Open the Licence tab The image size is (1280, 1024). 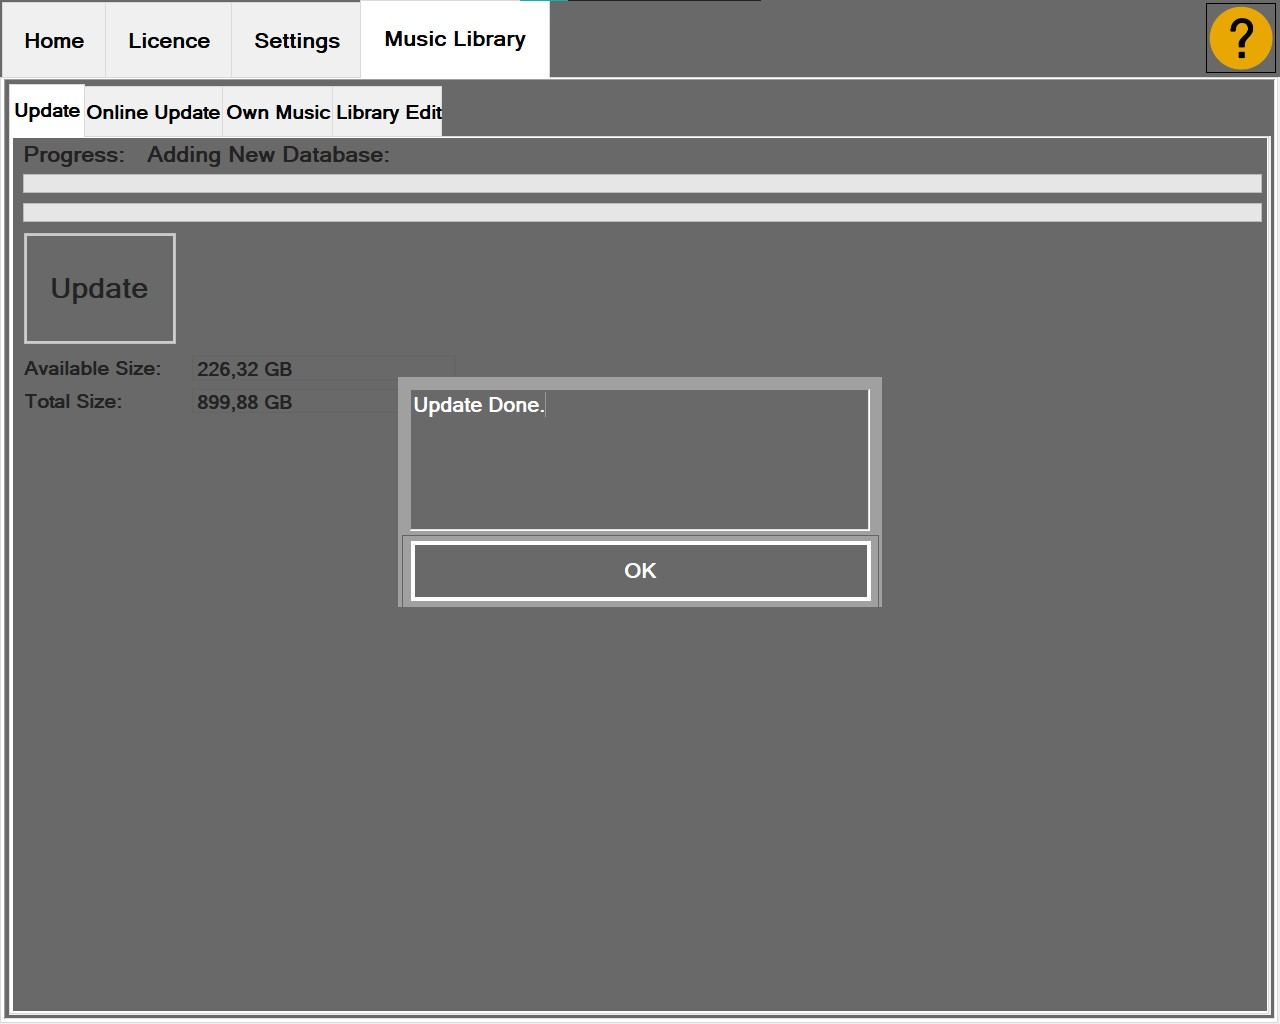tap(169, 41)
